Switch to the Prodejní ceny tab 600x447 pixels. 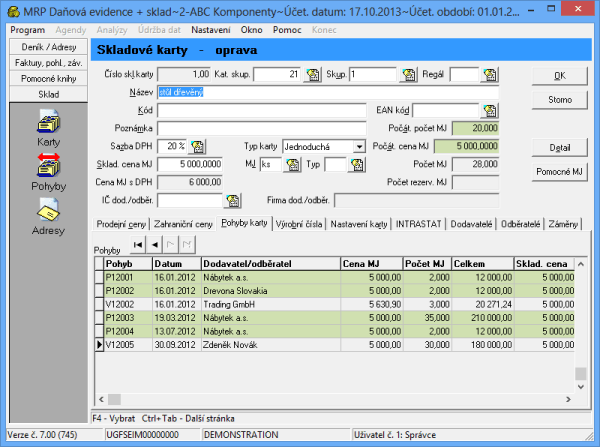click(x=118, y=225)
